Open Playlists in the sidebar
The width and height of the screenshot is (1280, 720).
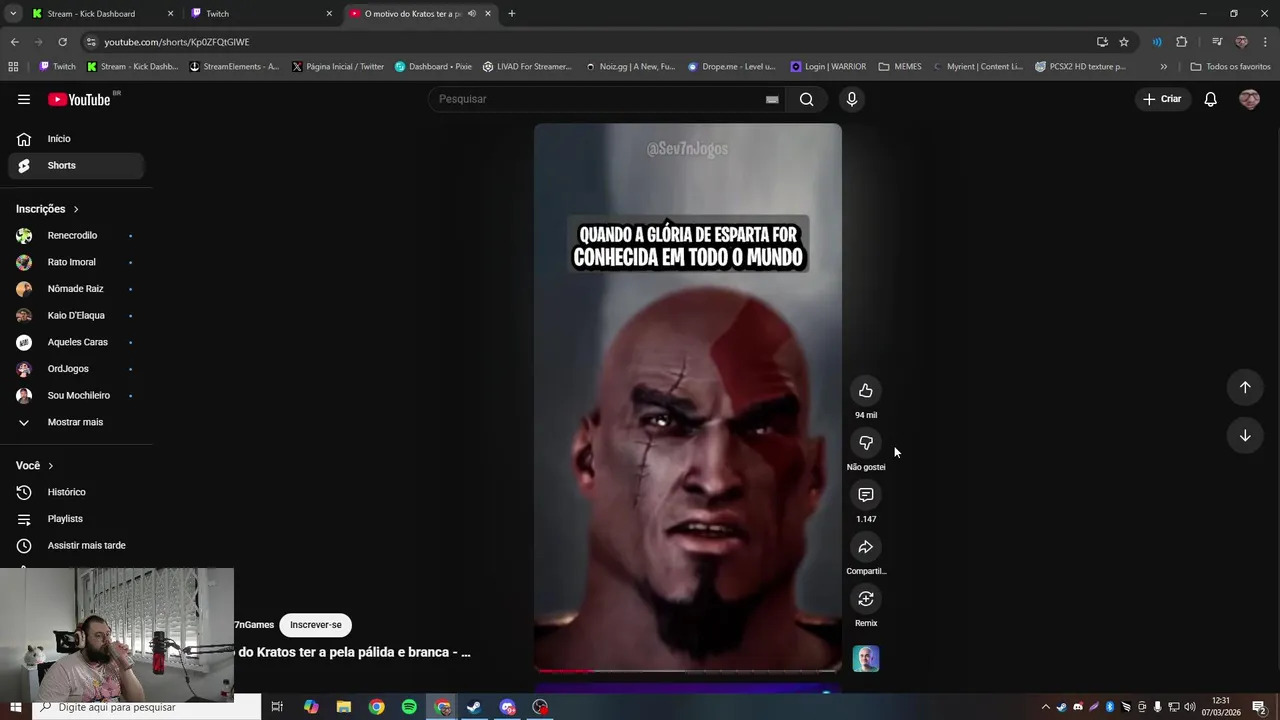tap(75, 519)
